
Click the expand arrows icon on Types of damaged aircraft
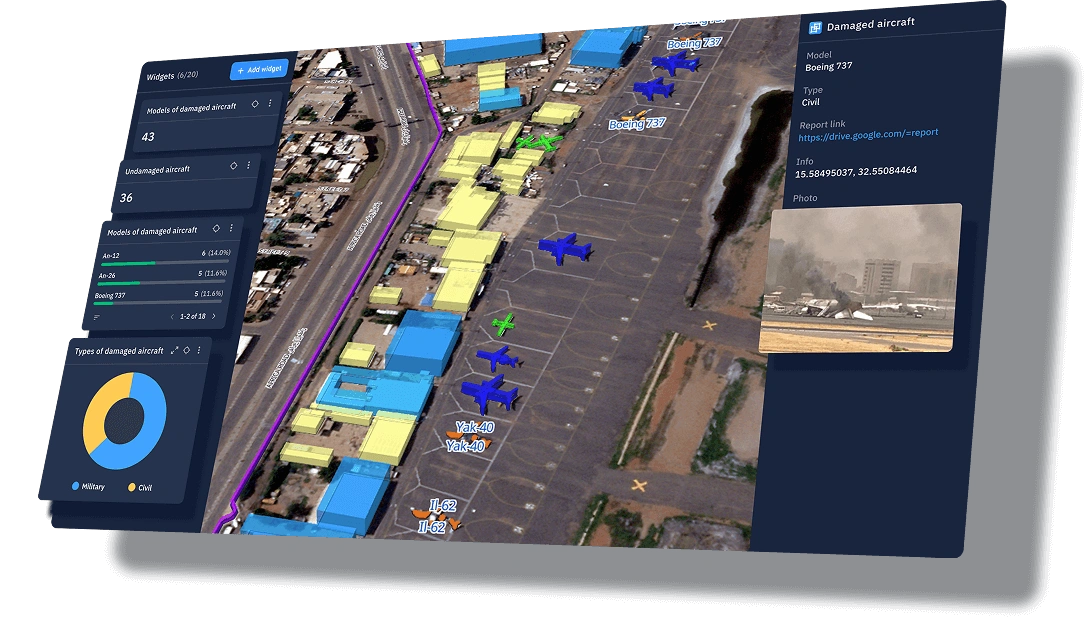click(x=174, y=350)
